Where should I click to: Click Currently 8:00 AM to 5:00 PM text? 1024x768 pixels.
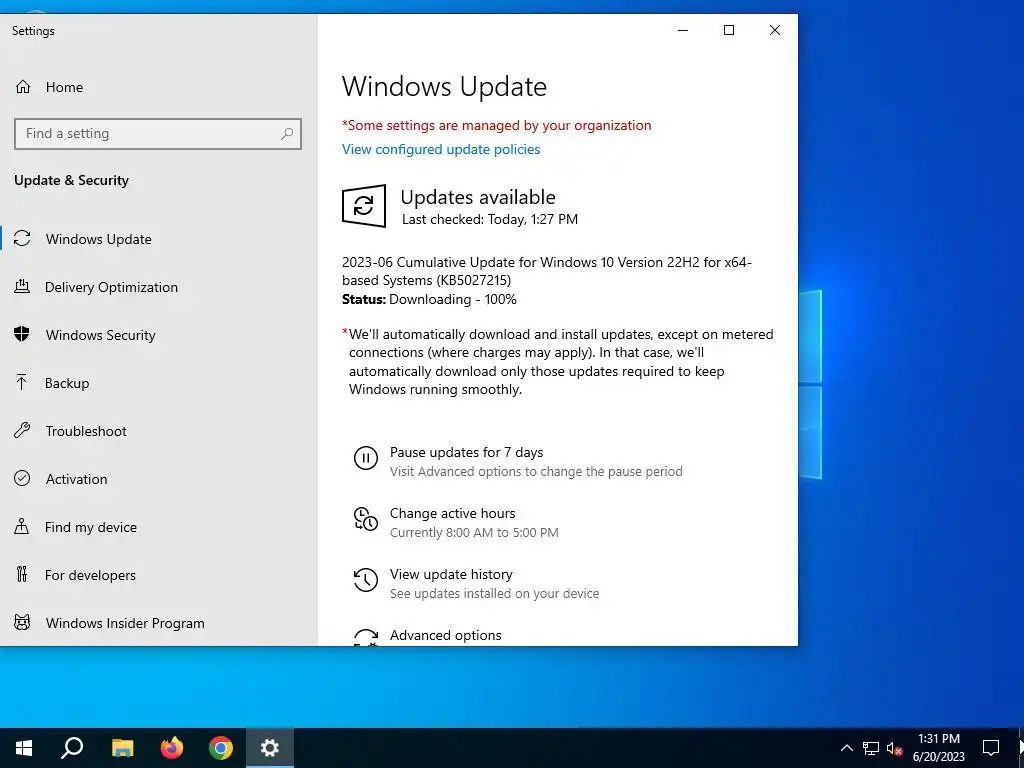click(474, 532)
